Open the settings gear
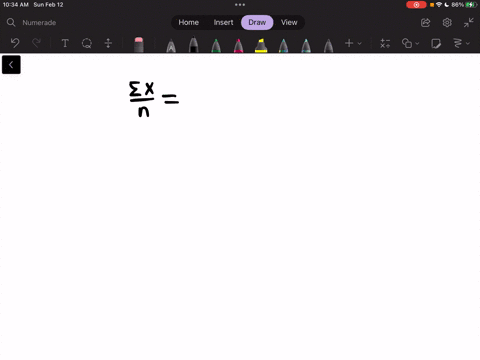Image resolution: width=480 pixels, height=360 pixels. [447, 23]
